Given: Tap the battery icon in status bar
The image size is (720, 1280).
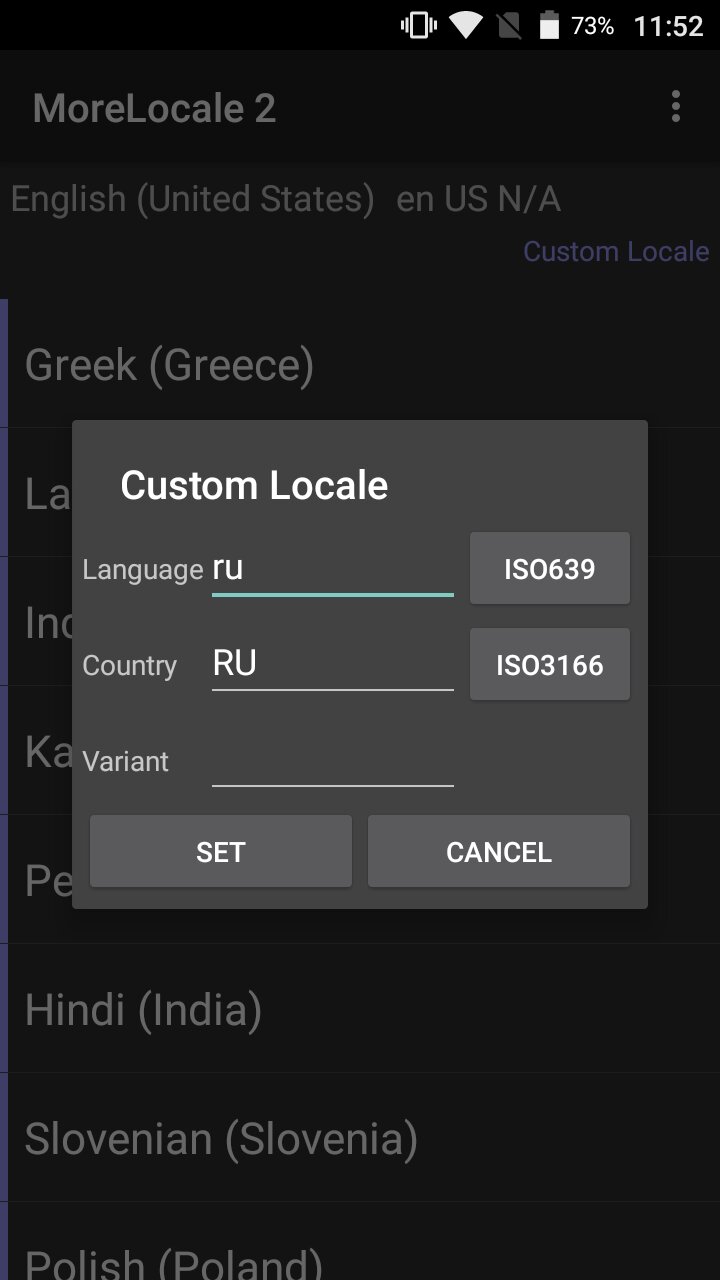Looking at the screenshot, I should pos(549,25).
